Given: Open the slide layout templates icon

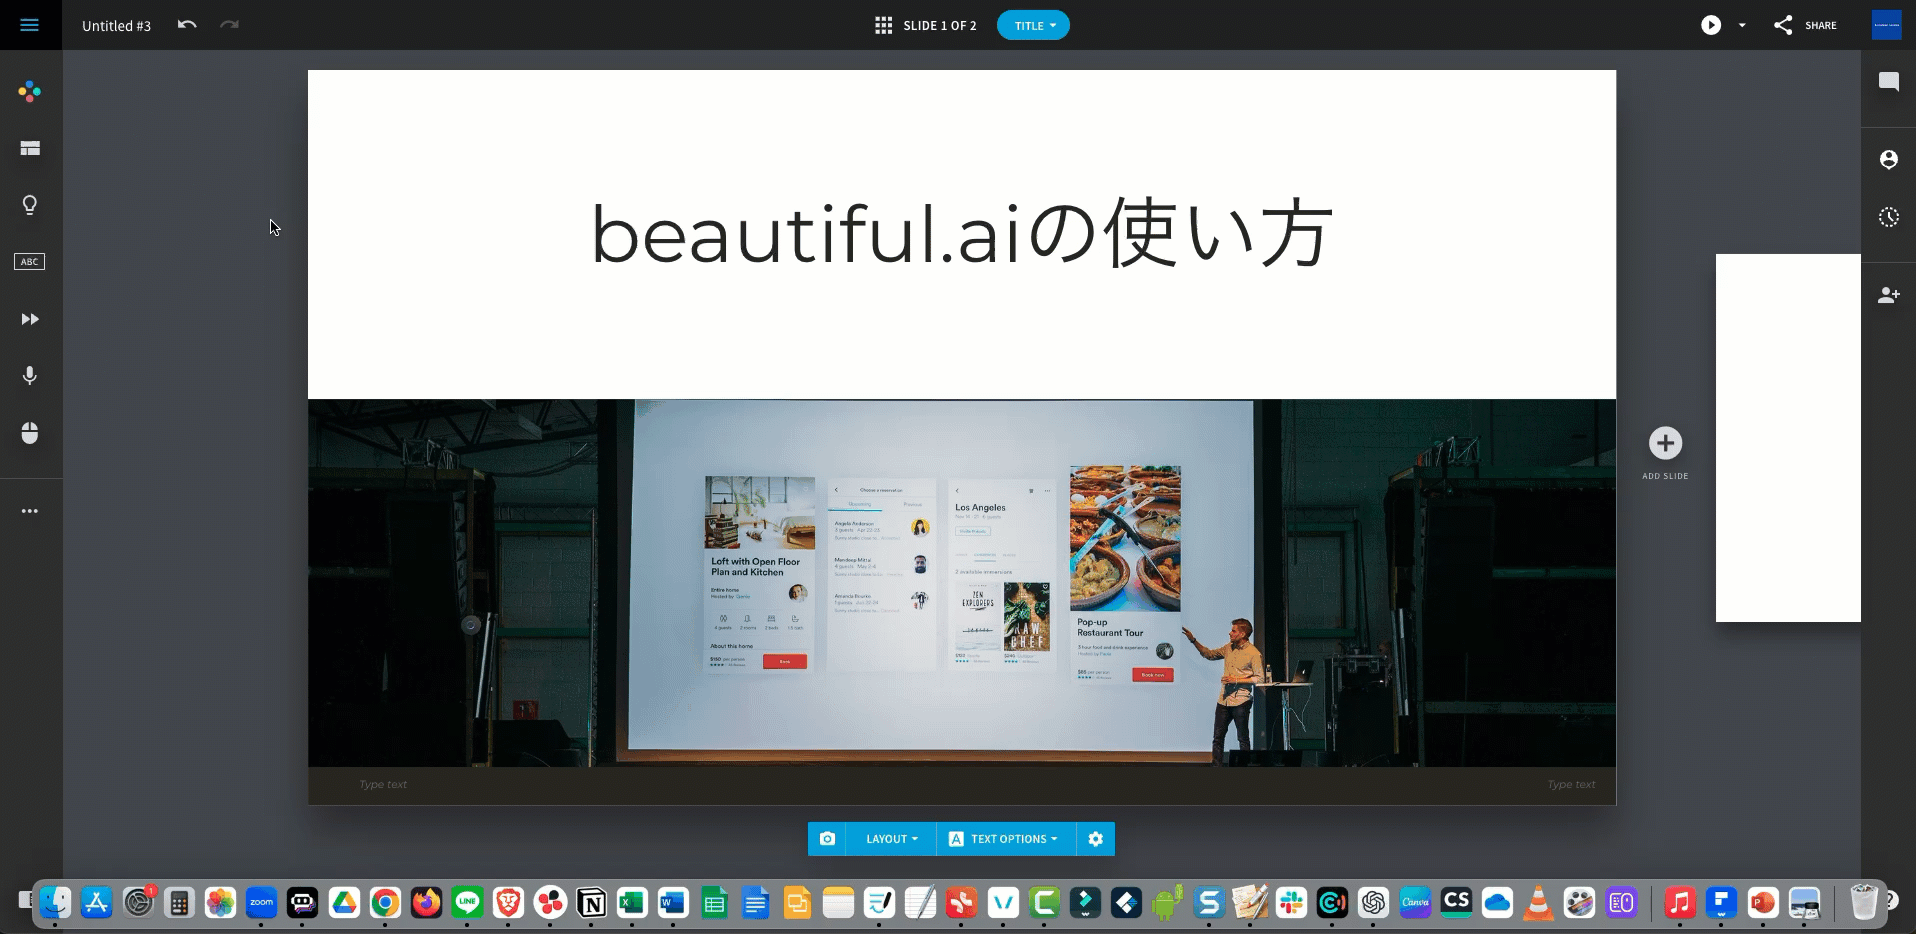Looking at the screenshot, I should (30, 148).
